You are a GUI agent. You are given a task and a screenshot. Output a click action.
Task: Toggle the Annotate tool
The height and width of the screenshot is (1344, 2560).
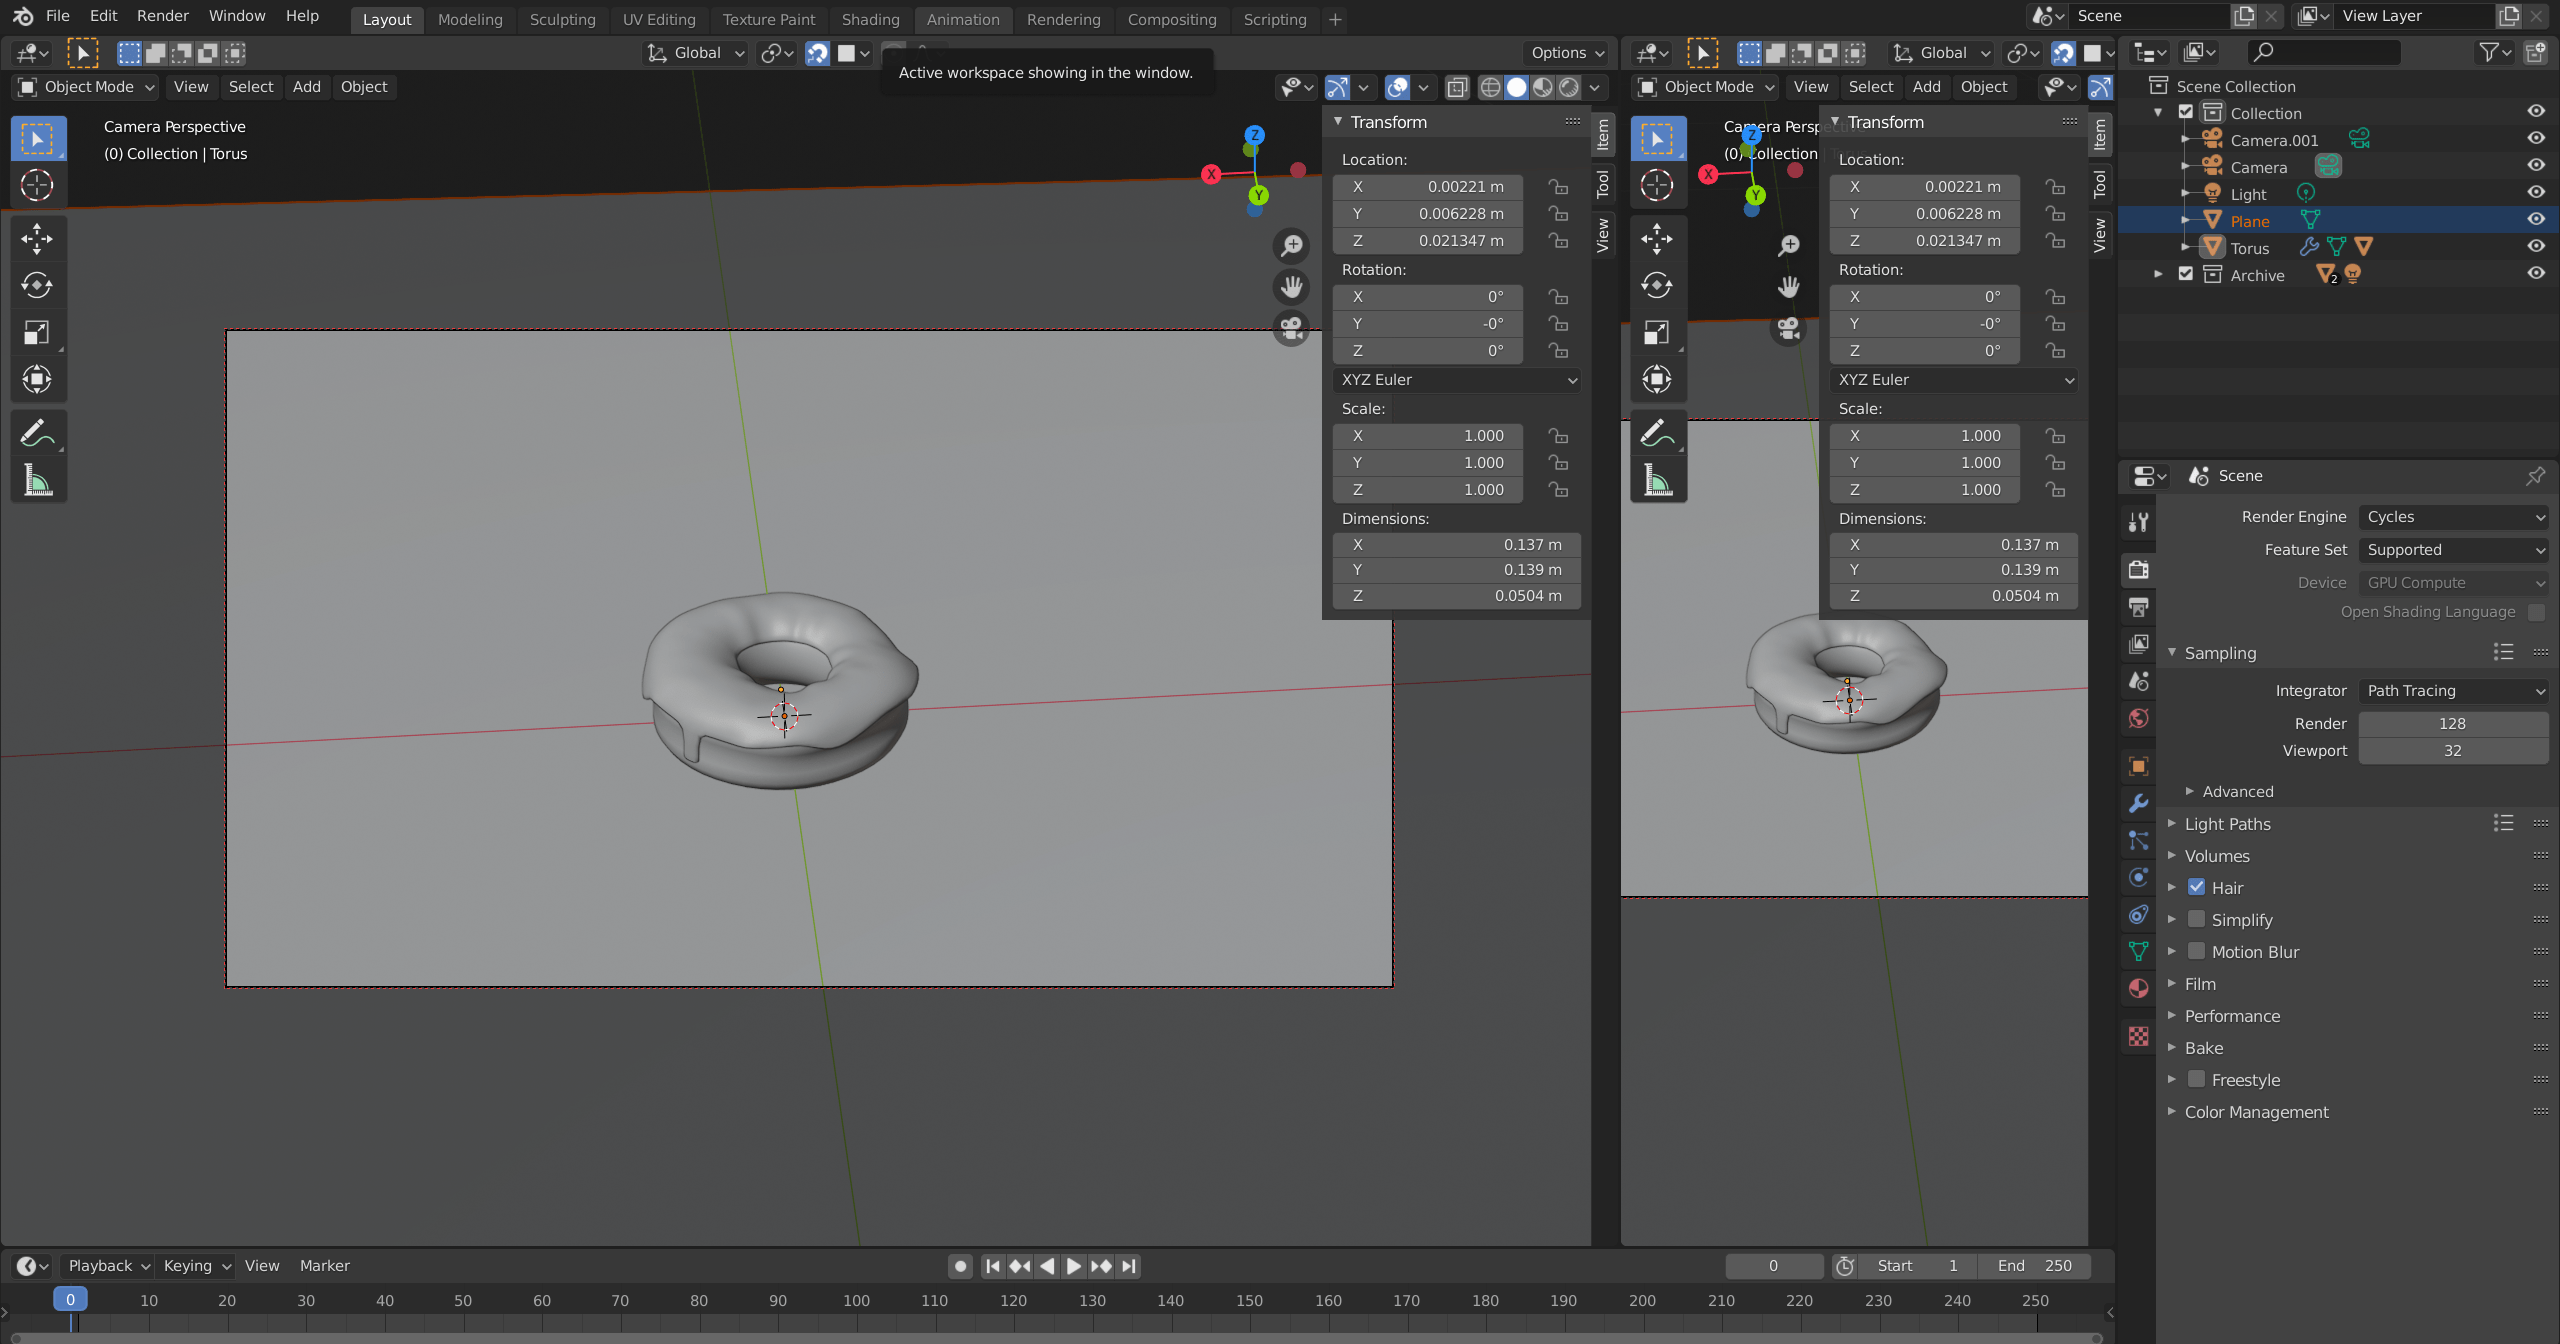coord(37,432)
